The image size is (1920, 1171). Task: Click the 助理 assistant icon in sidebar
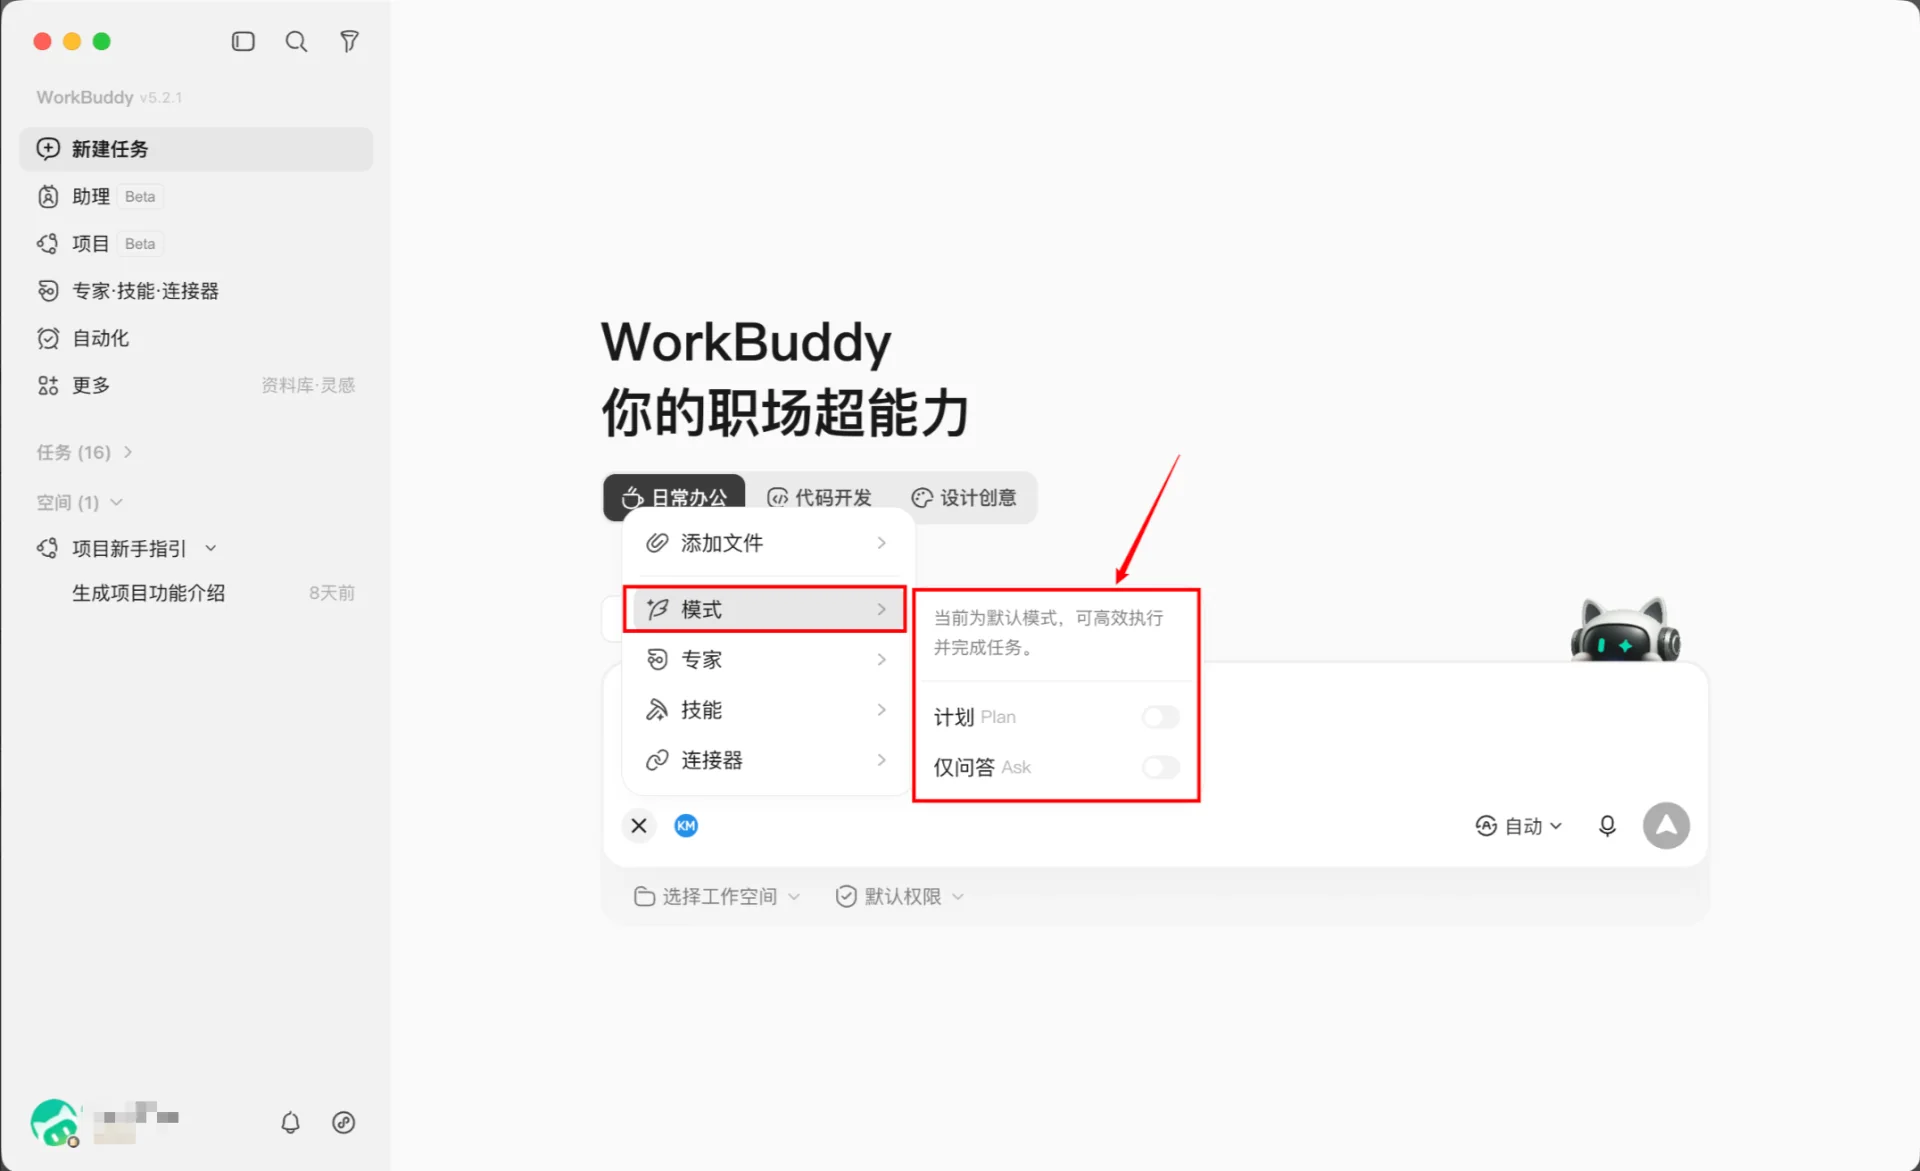(48, 196)
